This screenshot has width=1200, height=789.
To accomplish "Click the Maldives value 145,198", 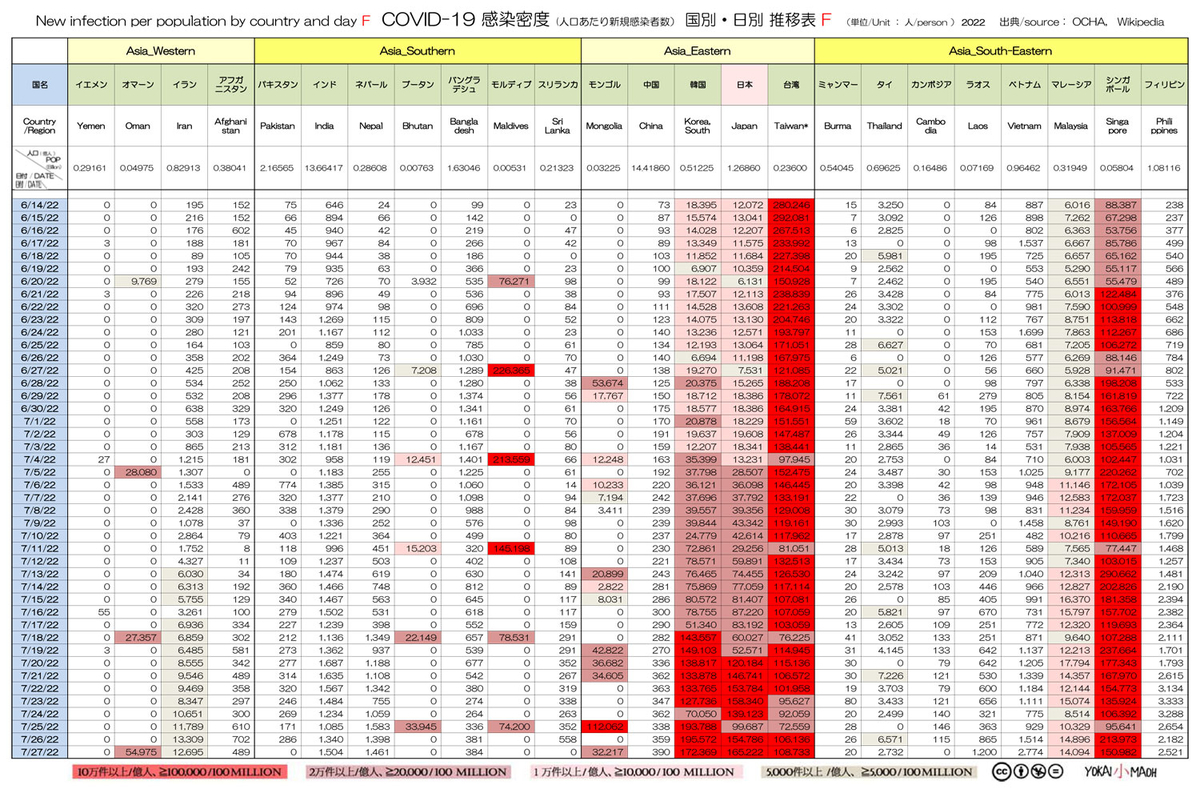I will click(511, 549).
